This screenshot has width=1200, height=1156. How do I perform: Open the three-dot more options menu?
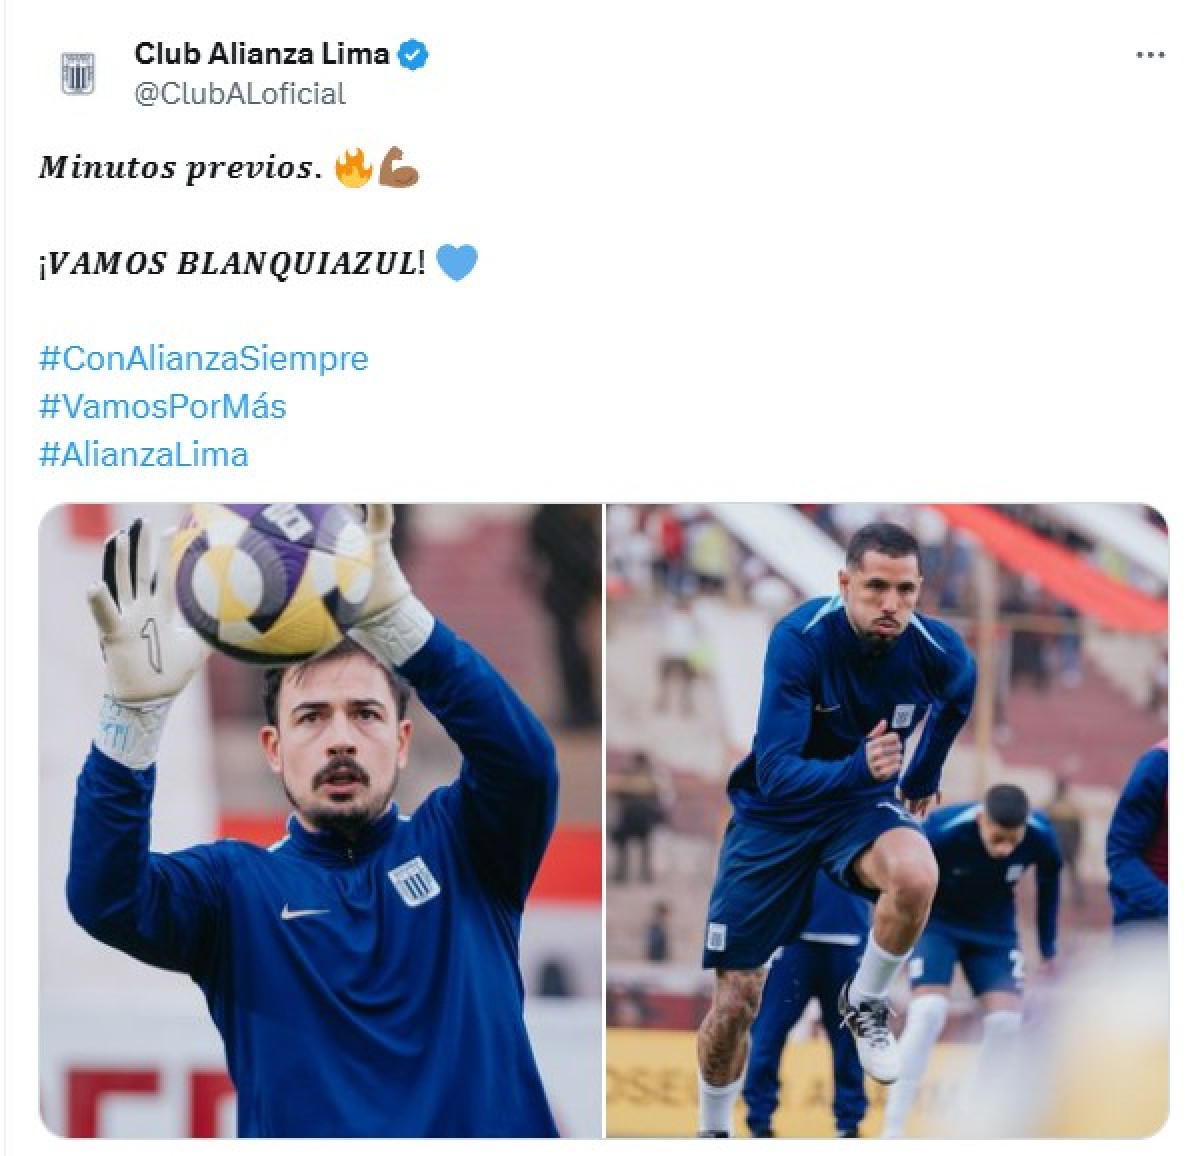pyautogui.click(x=1151, y=56)
